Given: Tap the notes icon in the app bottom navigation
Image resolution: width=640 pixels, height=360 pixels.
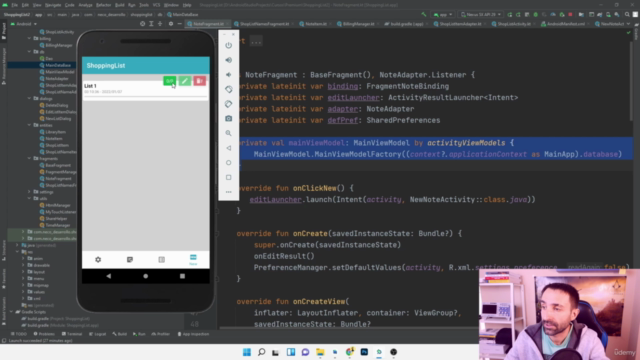Looking at the screenshot, I should click(x=130, y=260).
